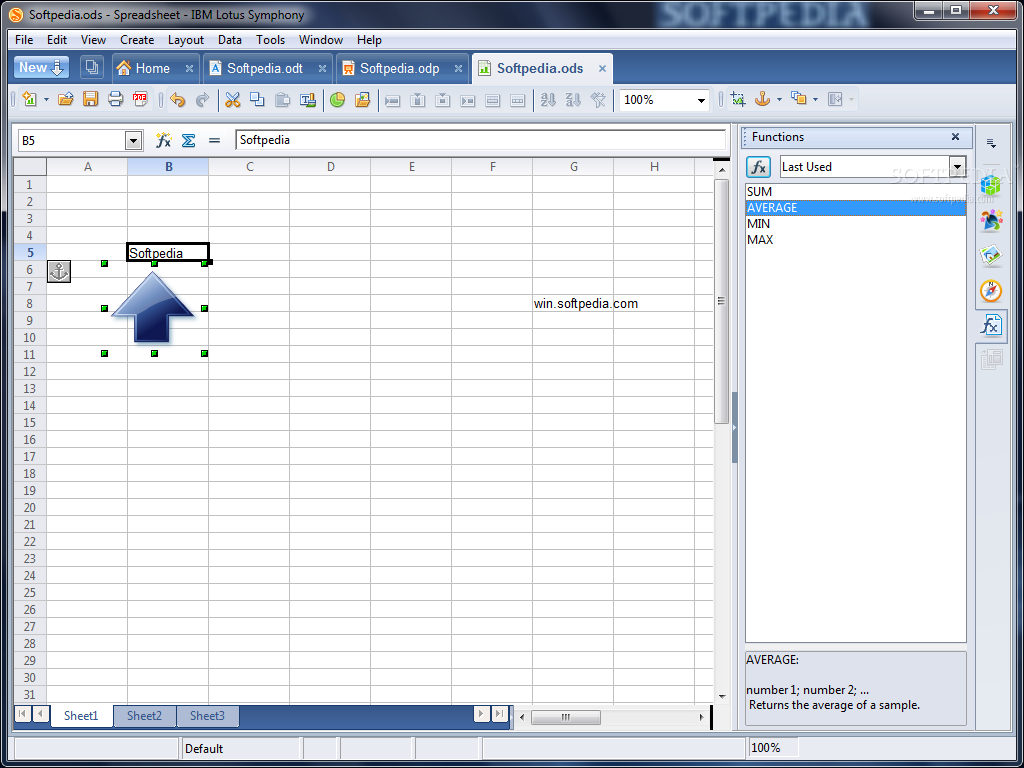
Task: Export as PDF icon
Action: (140, 99)
